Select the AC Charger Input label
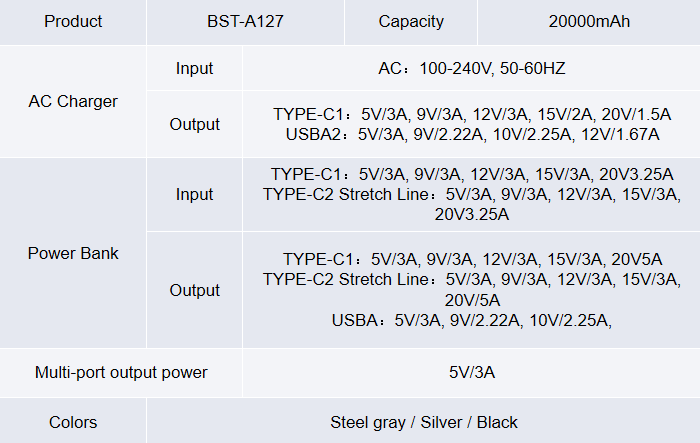This screenshot has height=443, width=700. [194, 68]
